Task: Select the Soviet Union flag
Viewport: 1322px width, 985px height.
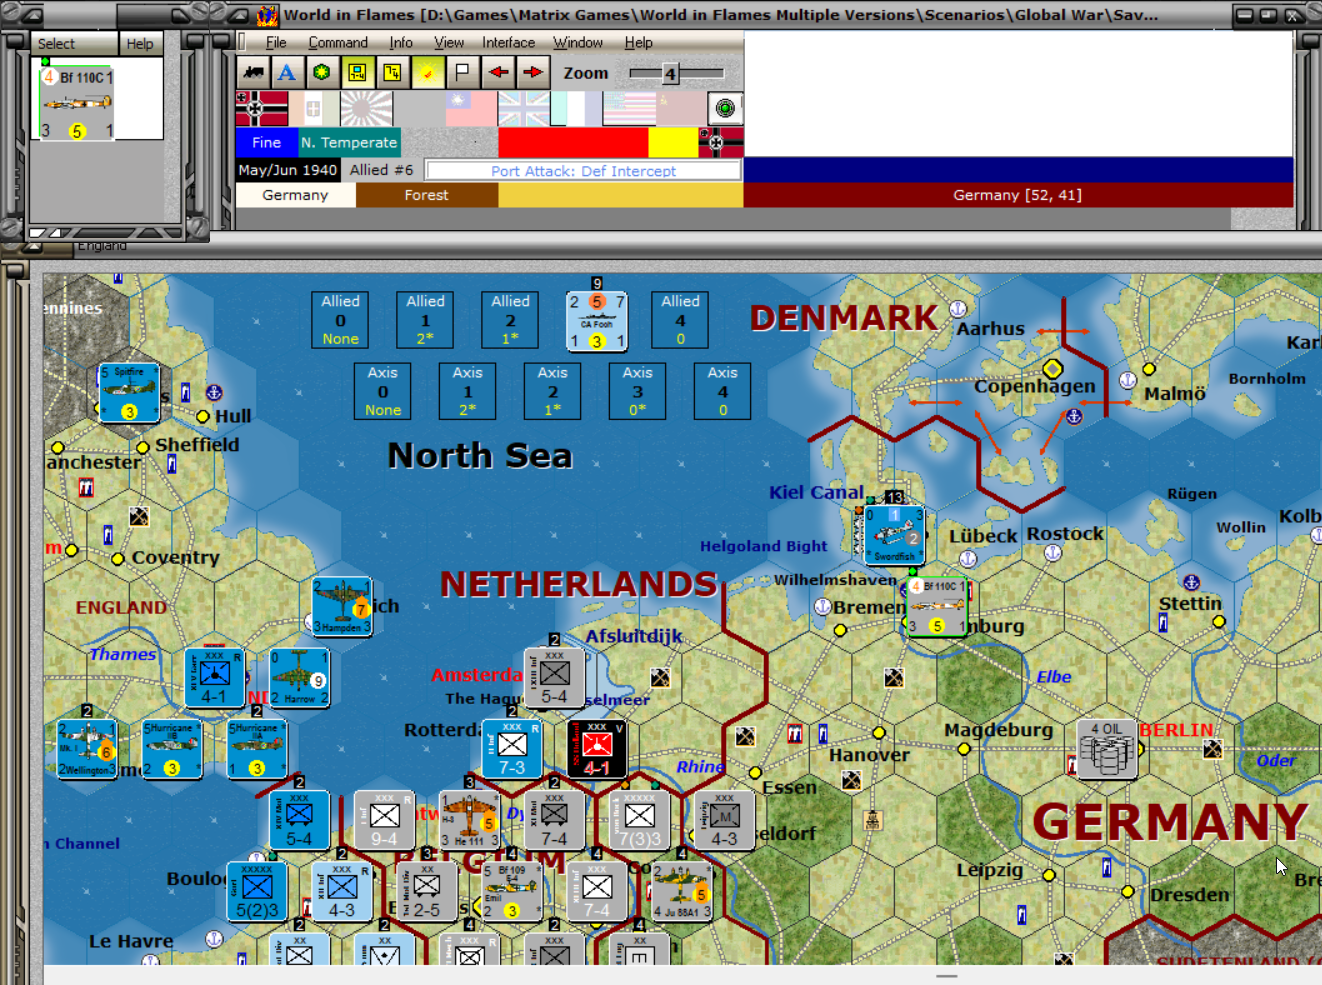Action: pyautogui.click(x=681, y=108)
